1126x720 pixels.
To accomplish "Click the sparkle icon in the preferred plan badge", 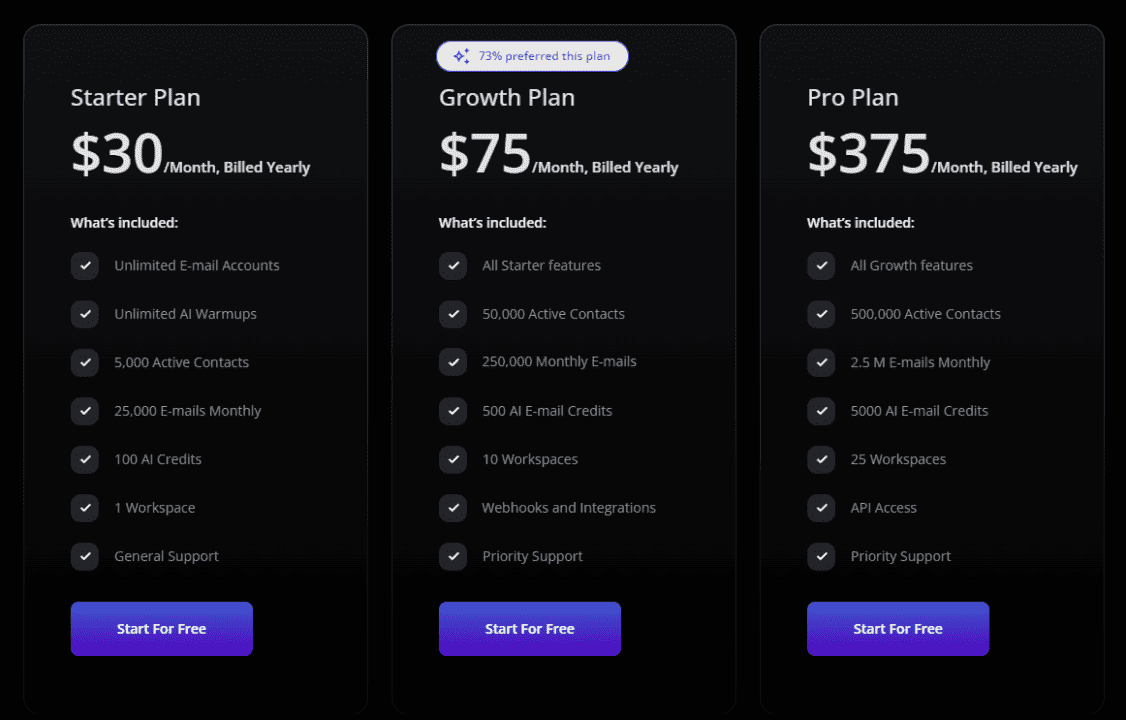I will 461,56.
